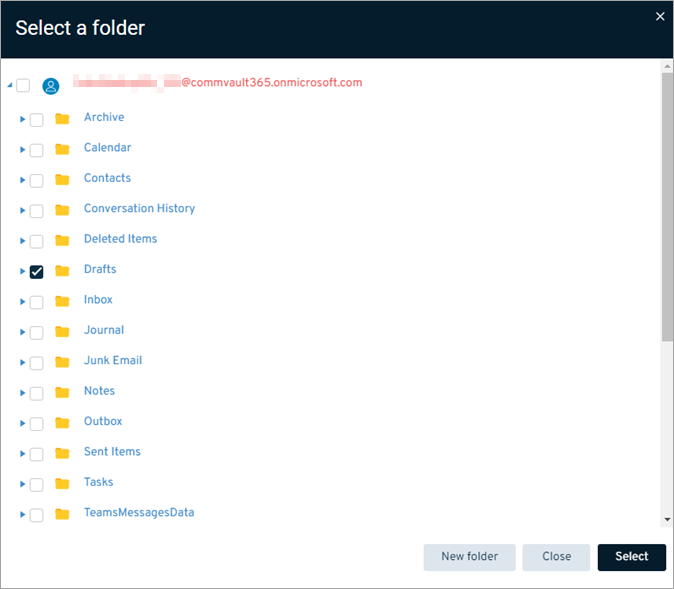The height and width of the screenshot is (589, 674).
Task: Expand the Archive folder
Action: (x=22, y=120)
